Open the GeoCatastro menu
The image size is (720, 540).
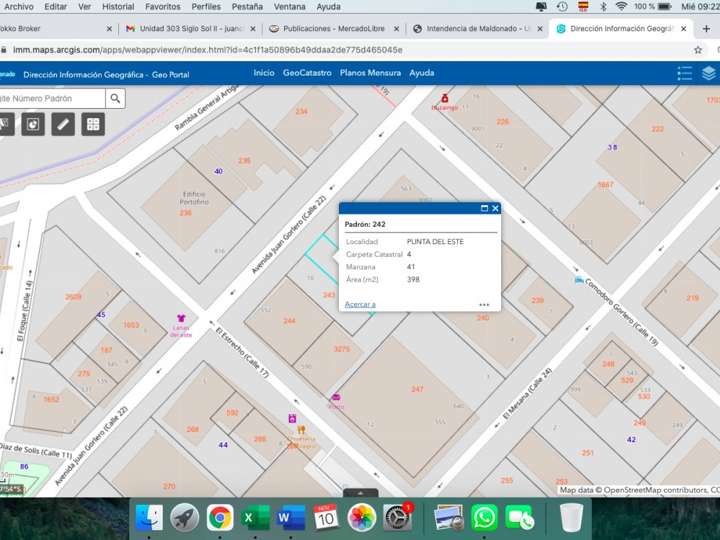(x=307, y=73)
